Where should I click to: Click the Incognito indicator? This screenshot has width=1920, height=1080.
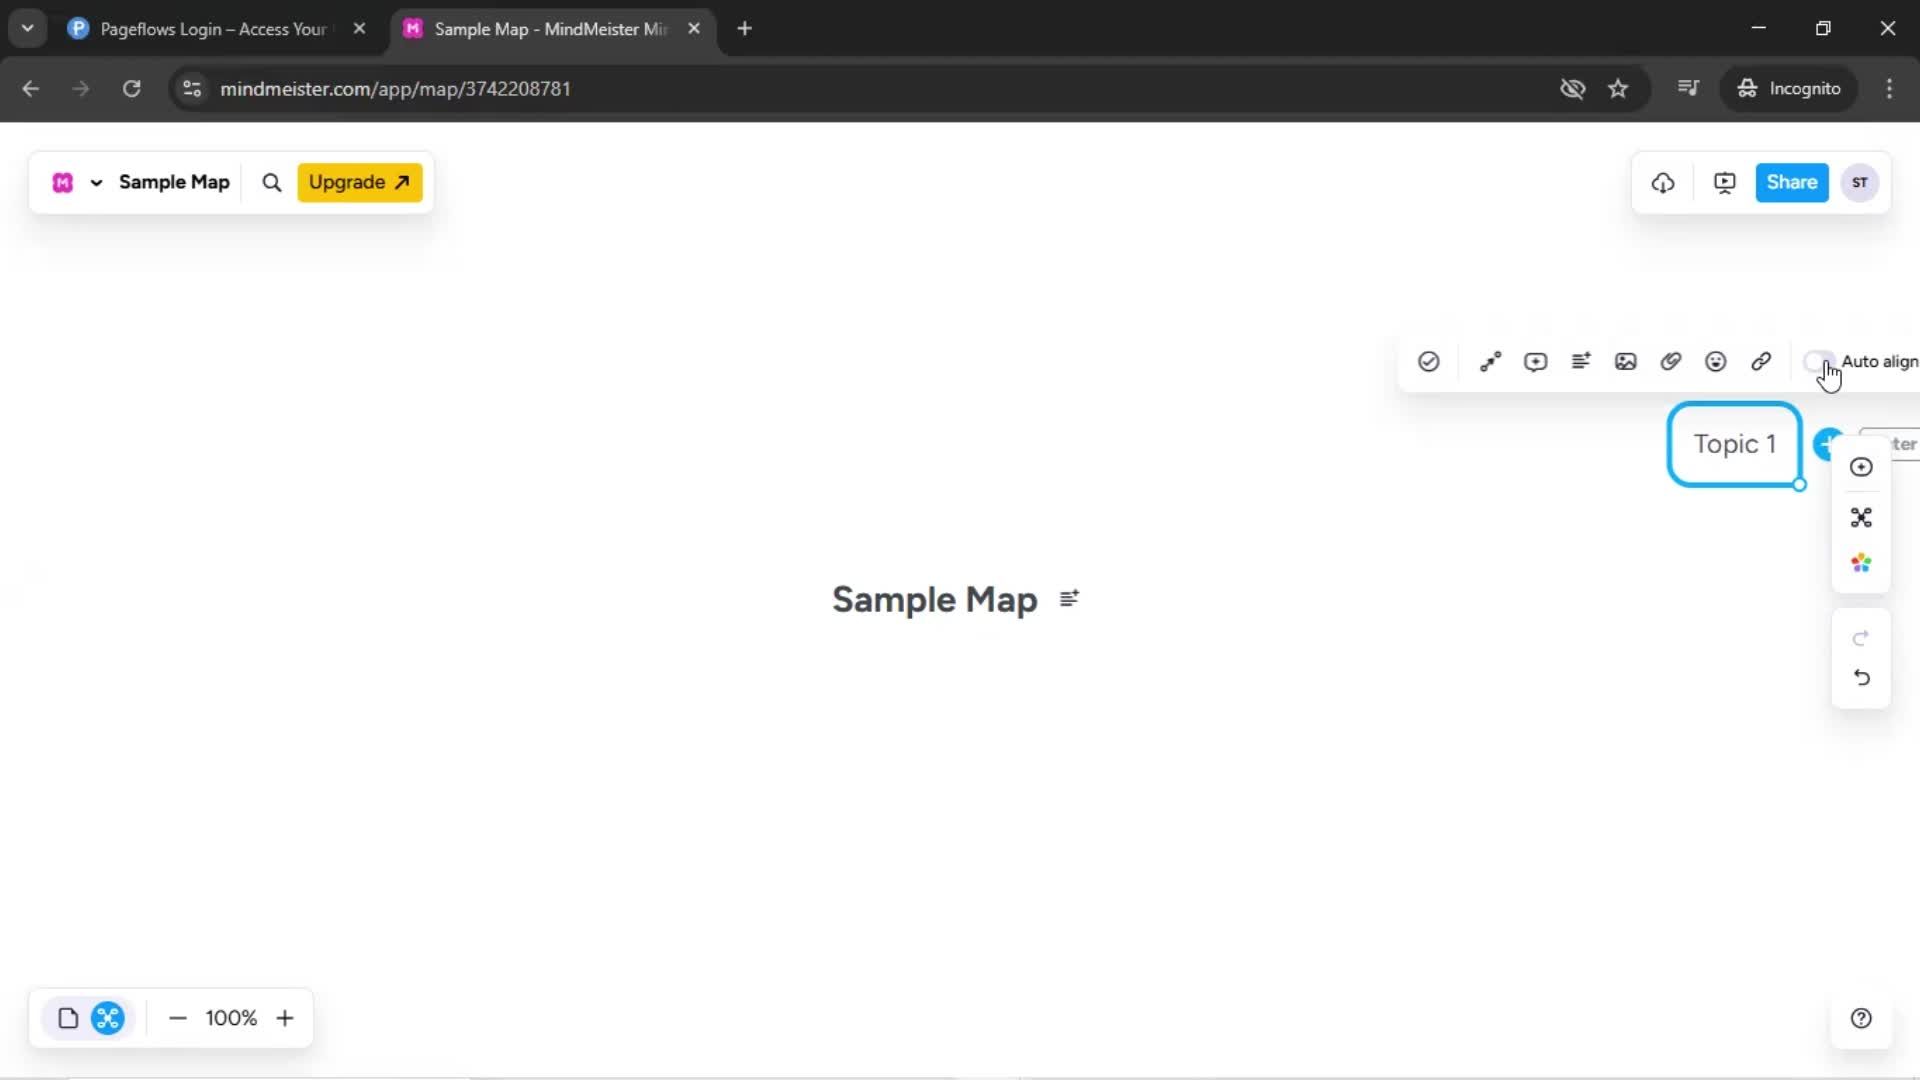pos(1789,89)
